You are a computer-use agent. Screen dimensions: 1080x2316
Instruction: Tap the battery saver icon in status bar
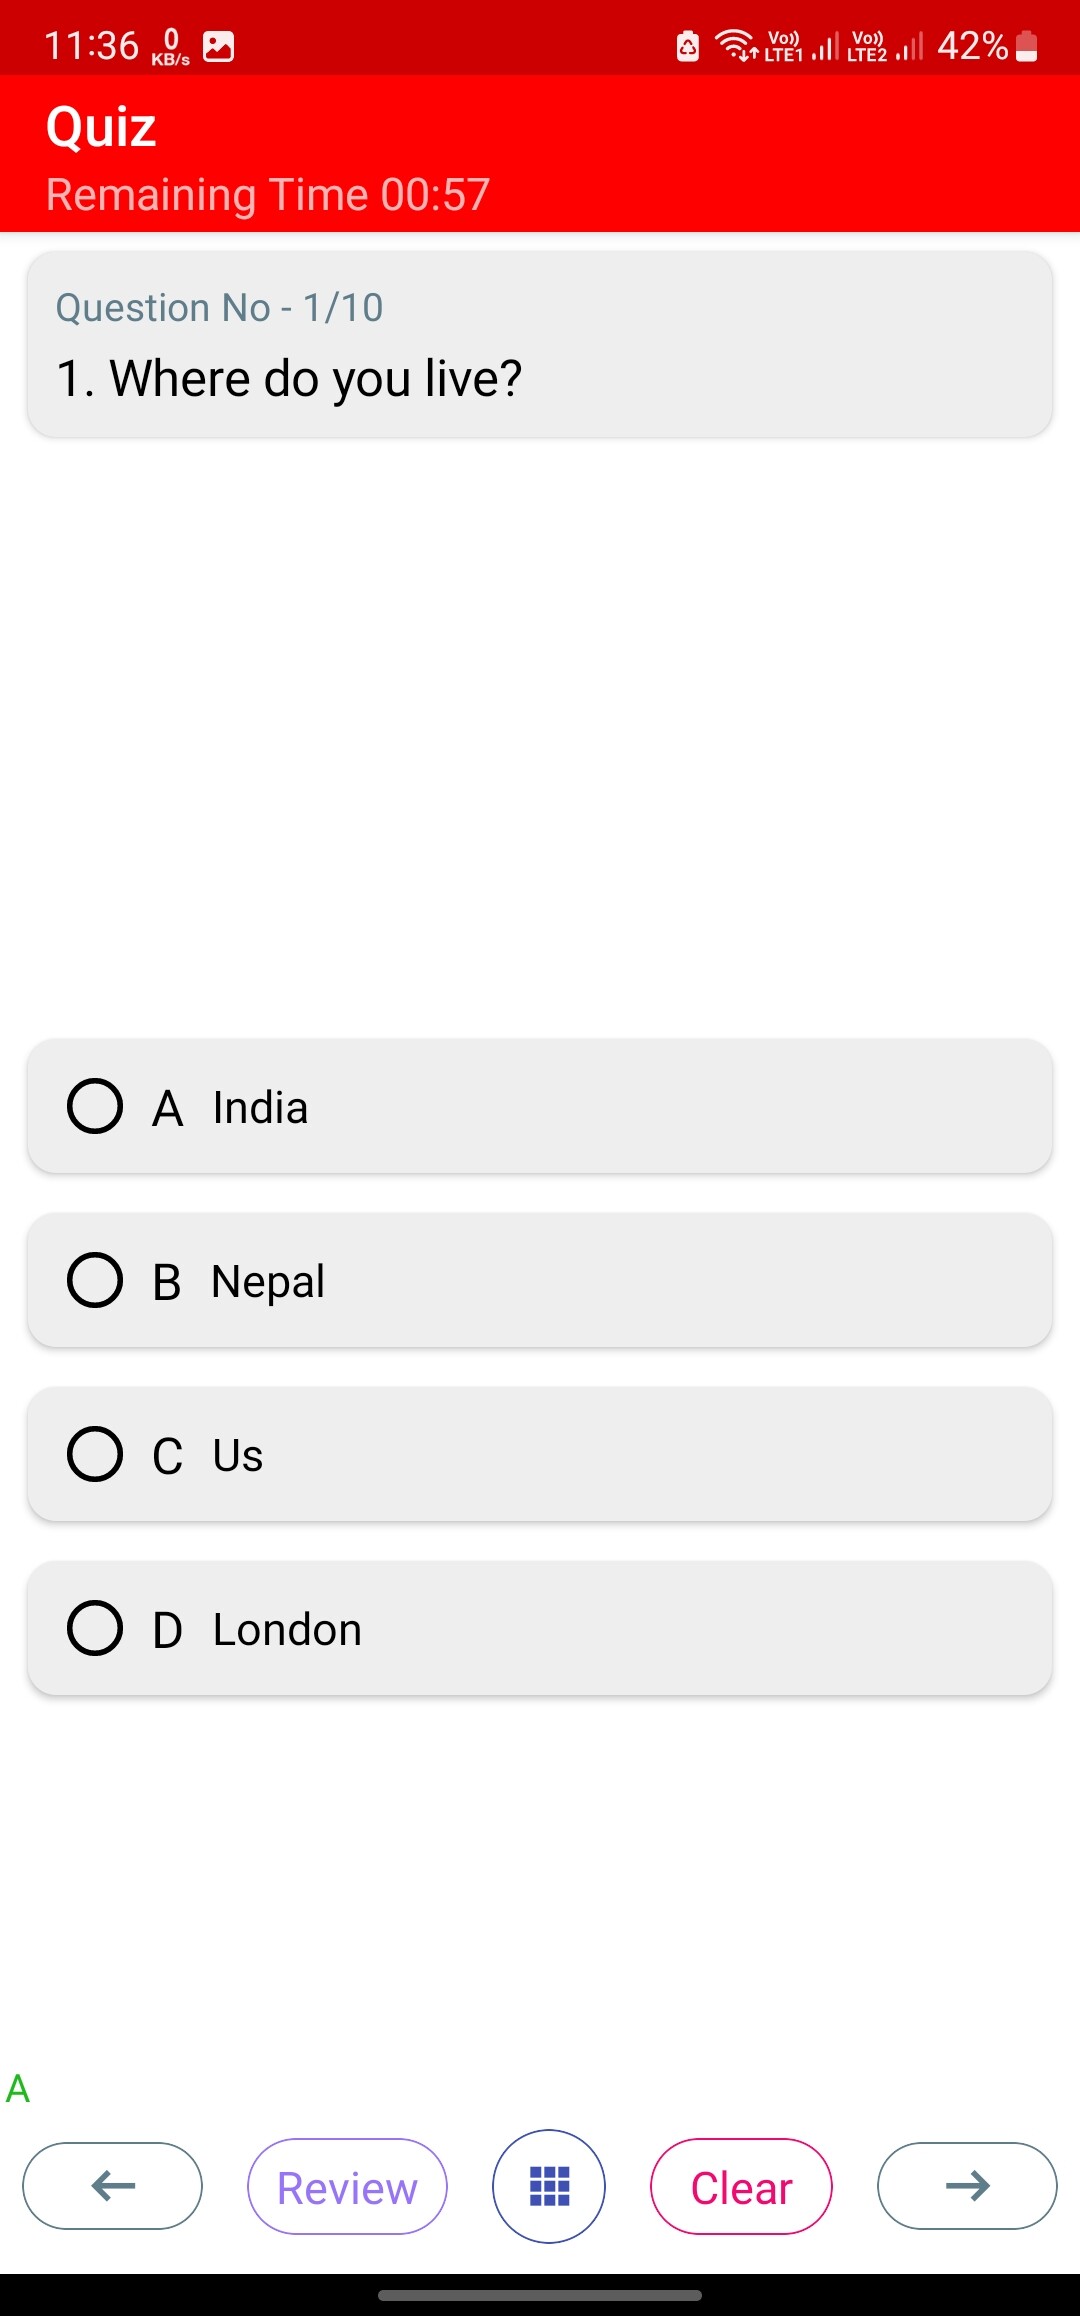pyautogui.click(x=688, y=46)
